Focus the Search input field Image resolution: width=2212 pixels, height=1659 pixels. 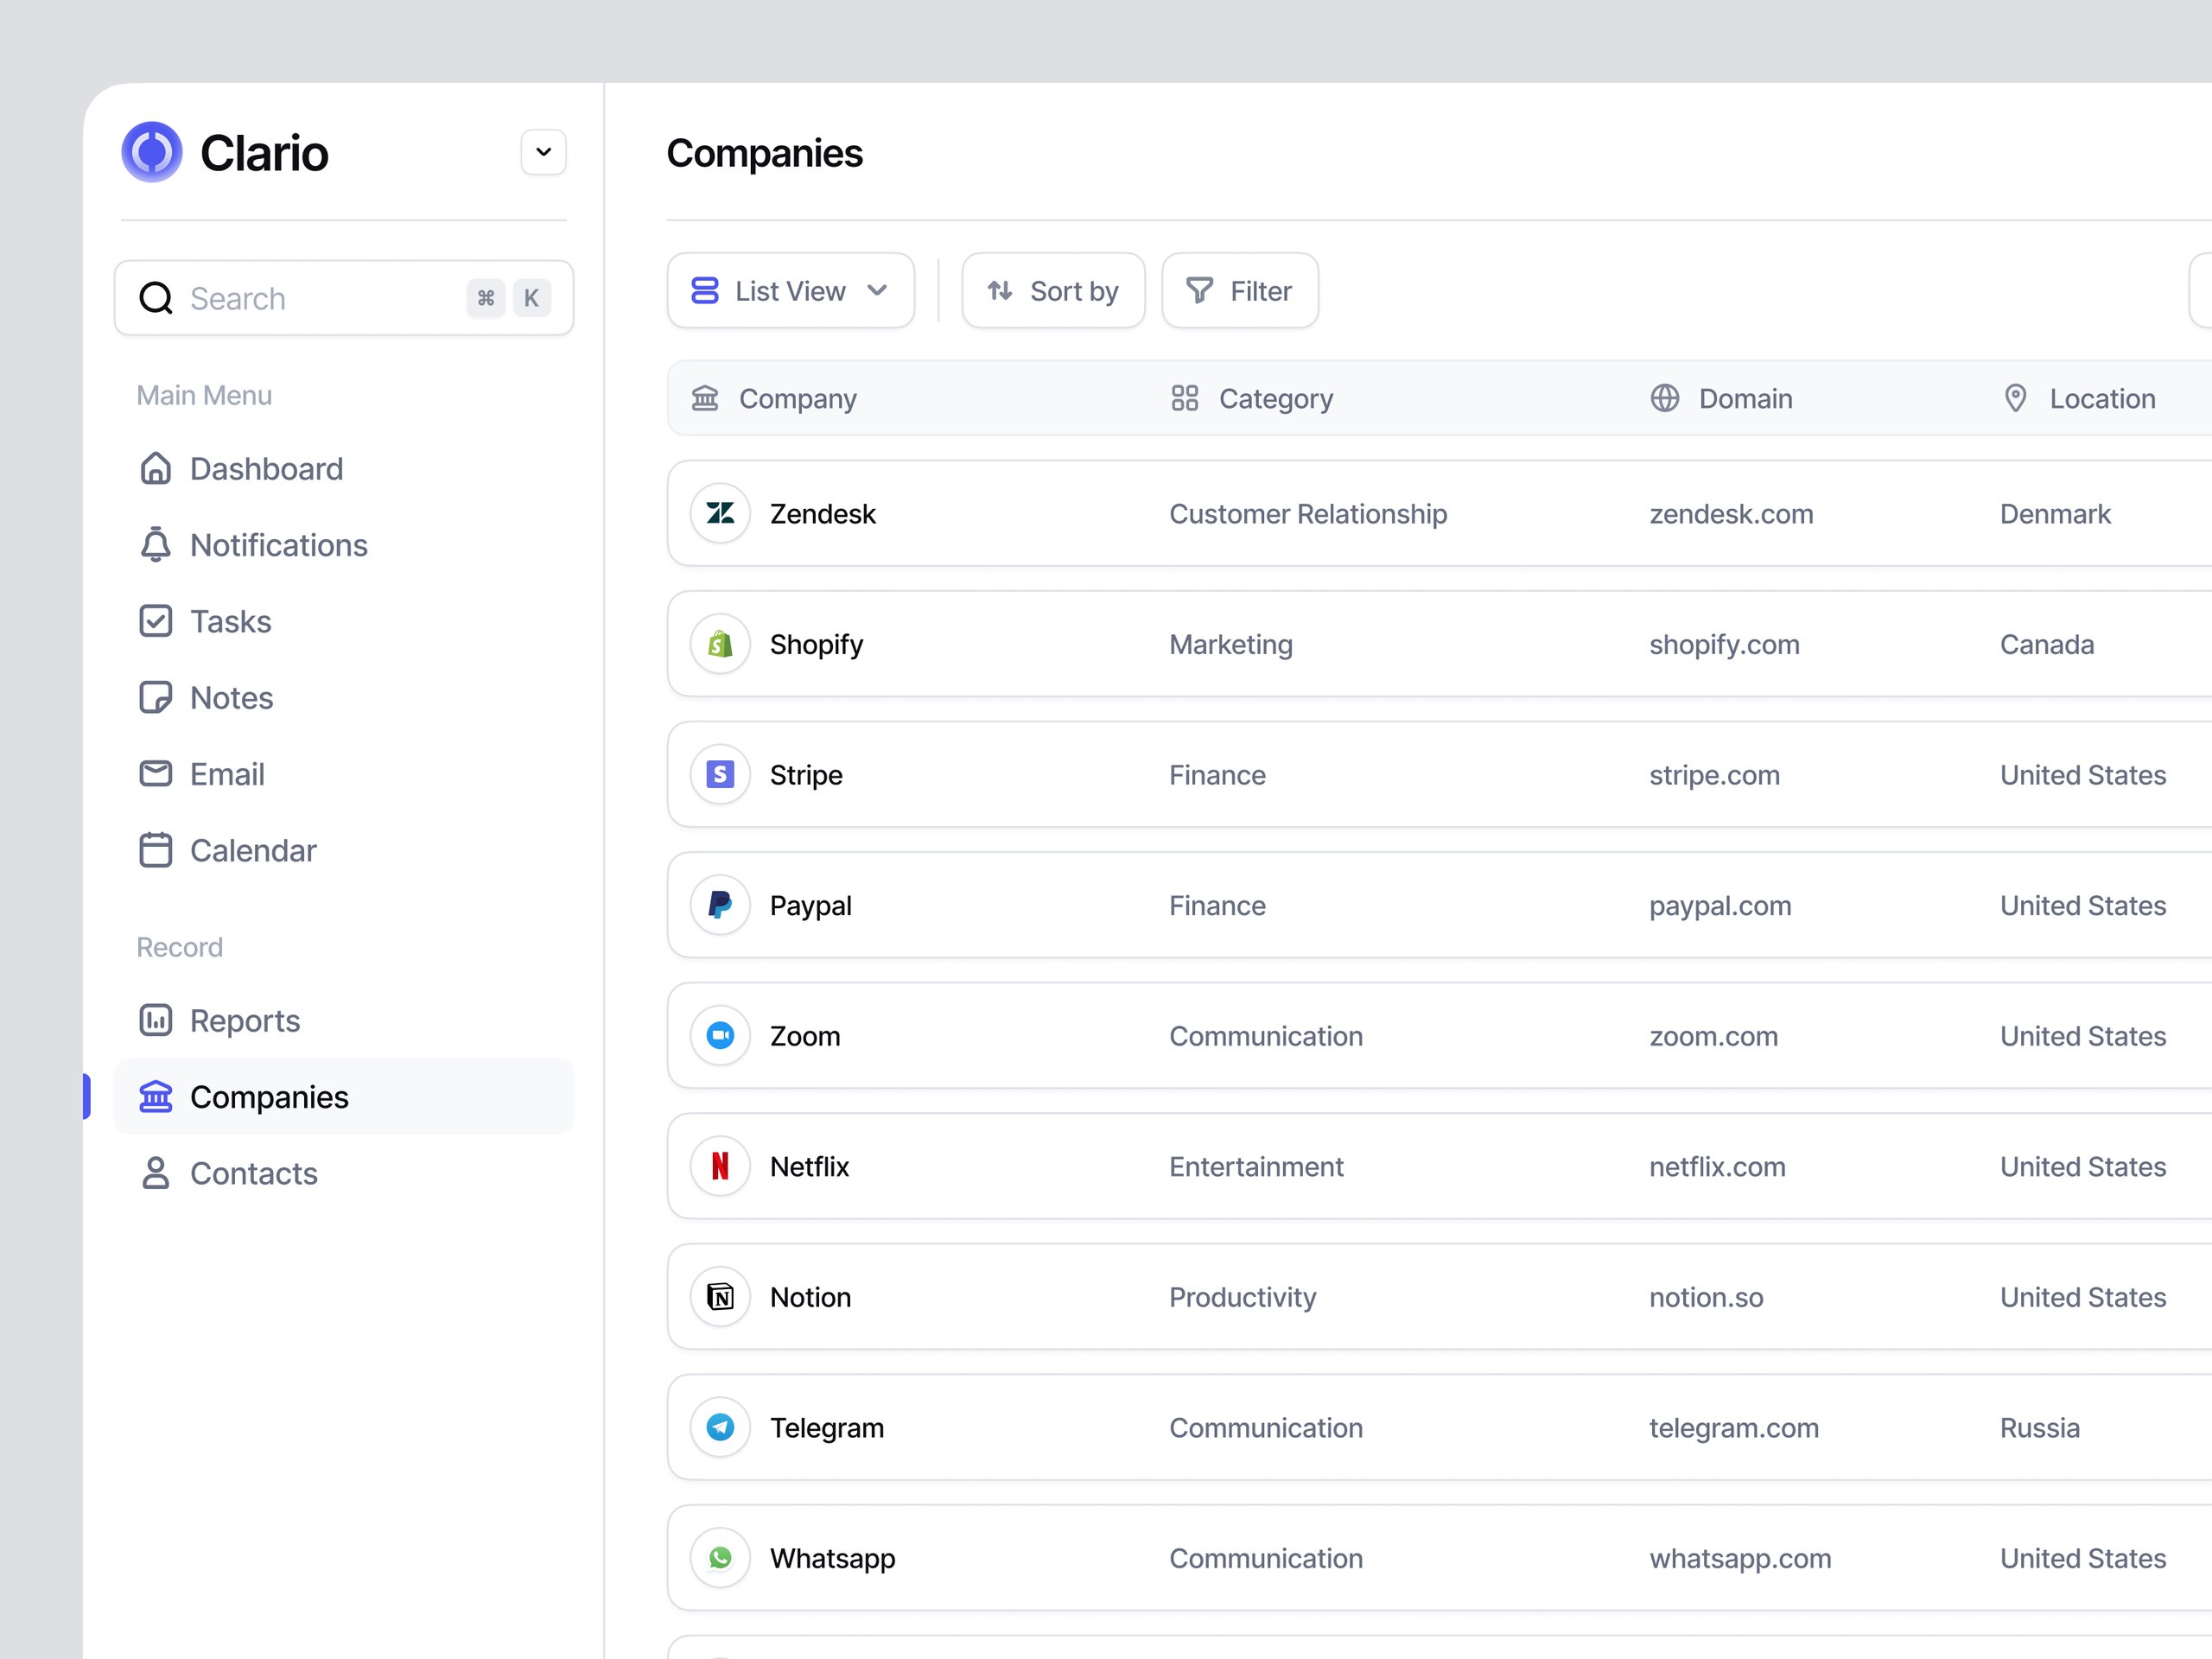pos(344,298)
